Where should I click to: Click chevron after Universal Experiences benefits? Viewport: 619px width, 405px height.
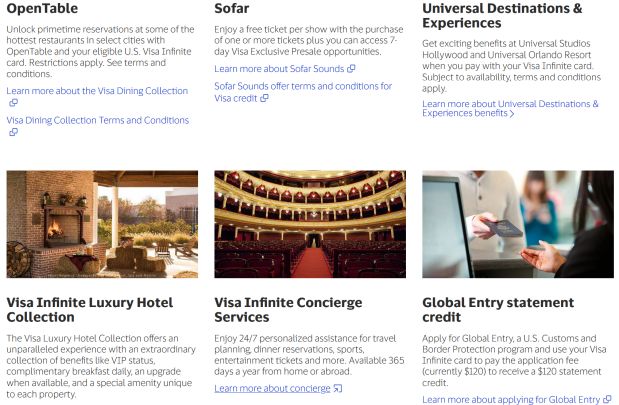pos(512,114)
